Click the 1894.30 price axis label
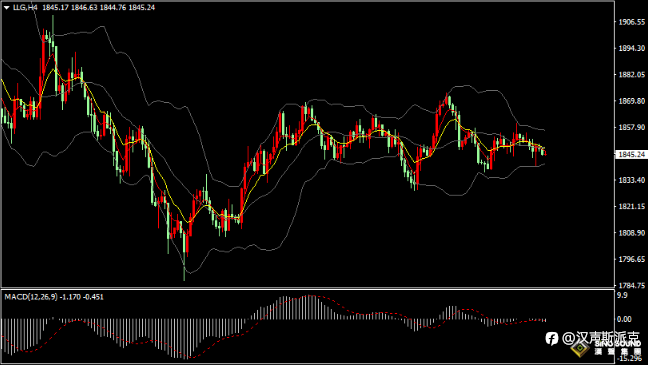The image size is (648, 366). tap(631, 49)
